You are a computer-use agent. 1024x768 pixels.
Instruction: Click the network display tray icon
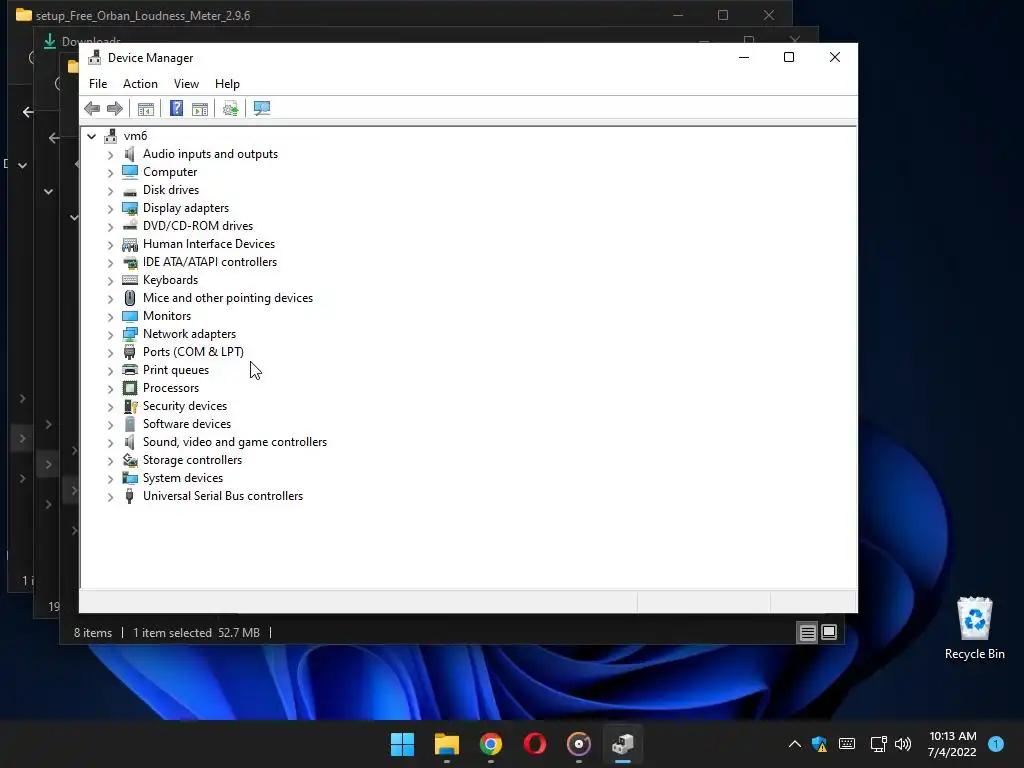(878, 744)
